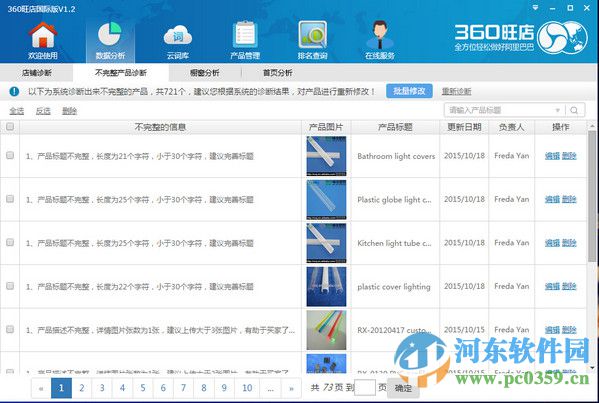599x403 pixels.
Task: Click the vertical scrollbar of the table
Action: (x=592, y=196)
